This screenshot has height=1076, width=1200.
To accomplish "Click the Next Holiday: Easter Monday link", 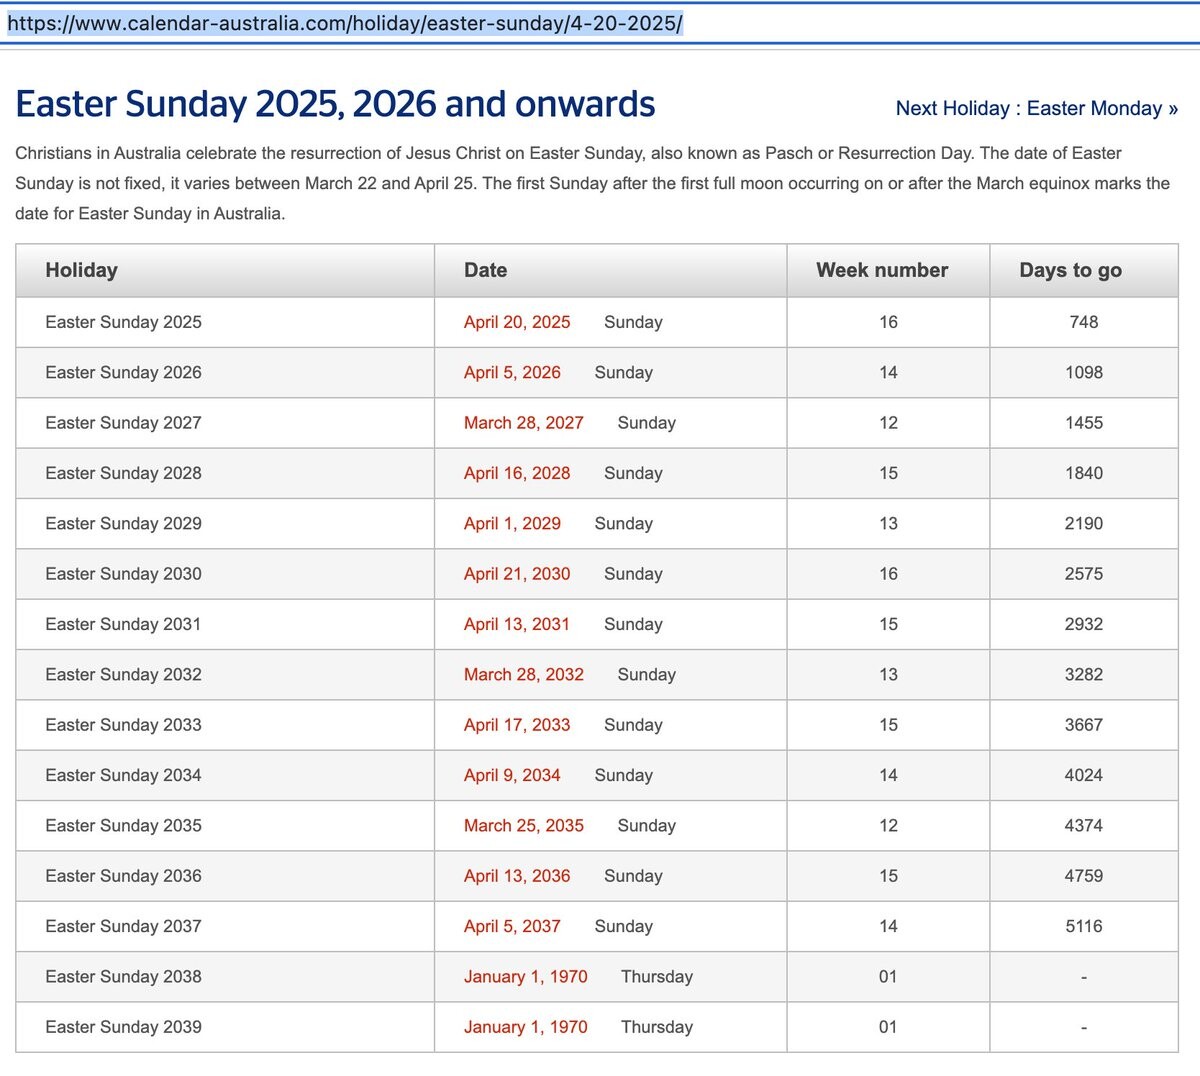I will pos(1036,108).
